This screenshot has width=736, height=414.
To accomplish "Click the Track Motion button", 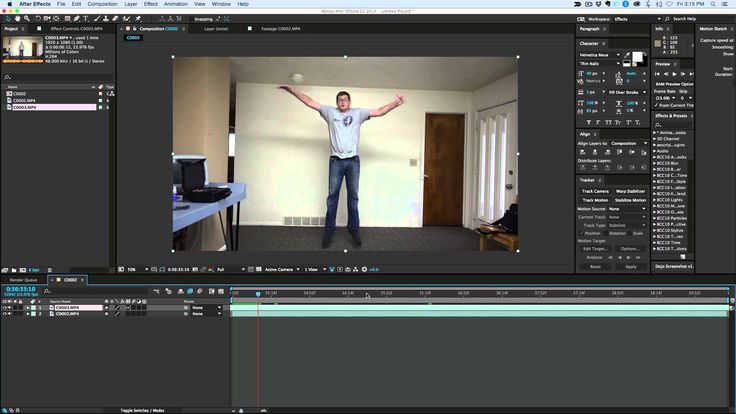I will tap(594, 200).
